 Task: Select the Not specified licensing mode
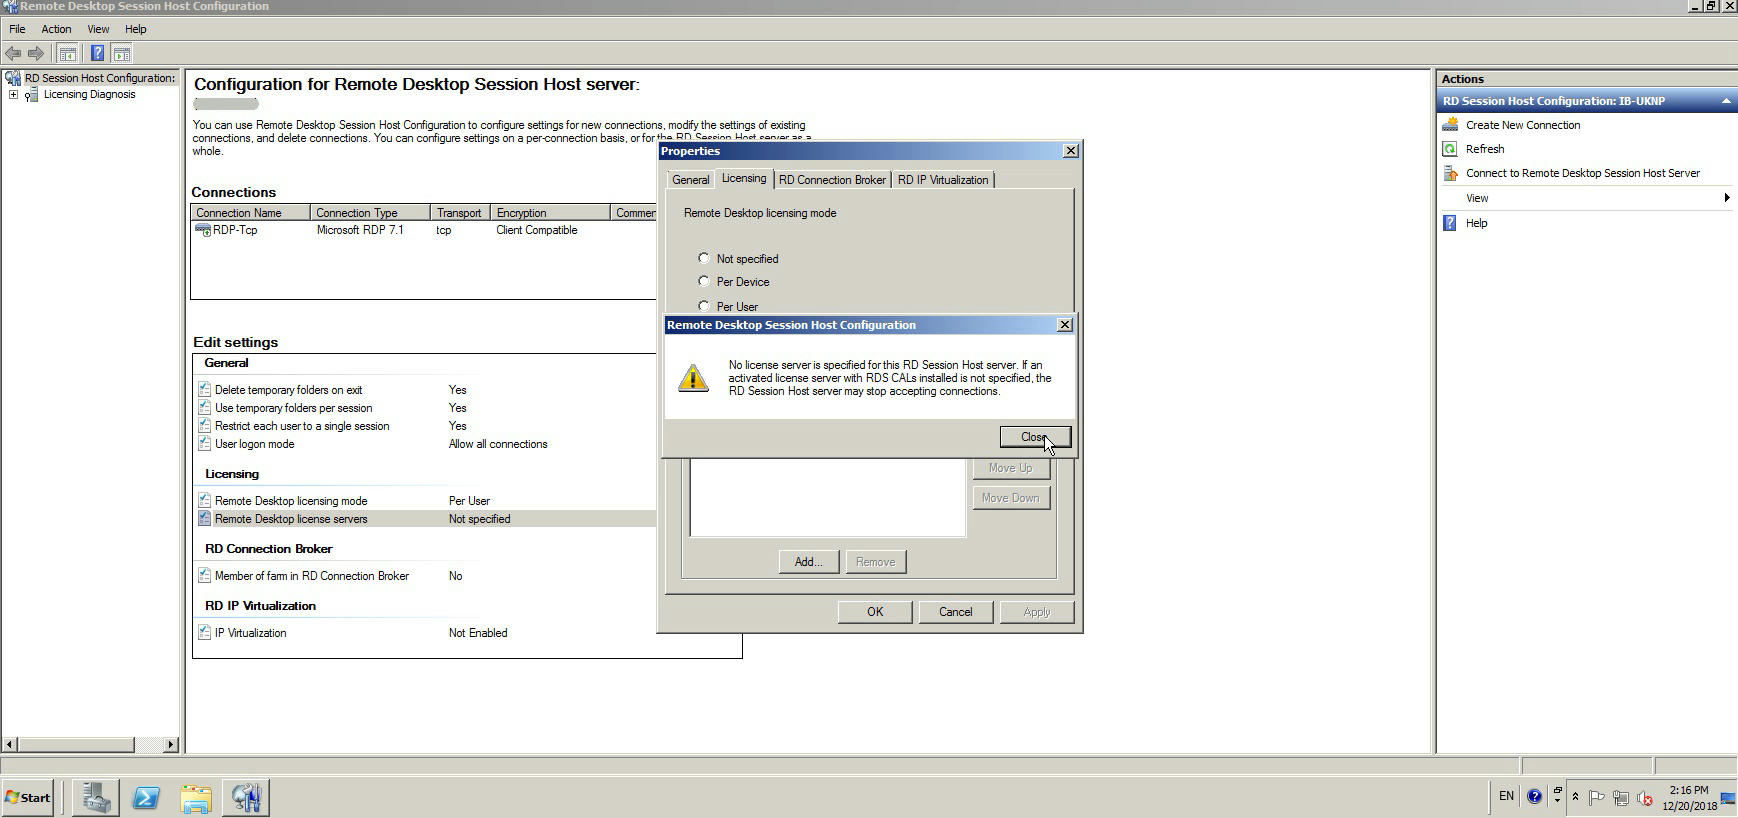704,258
